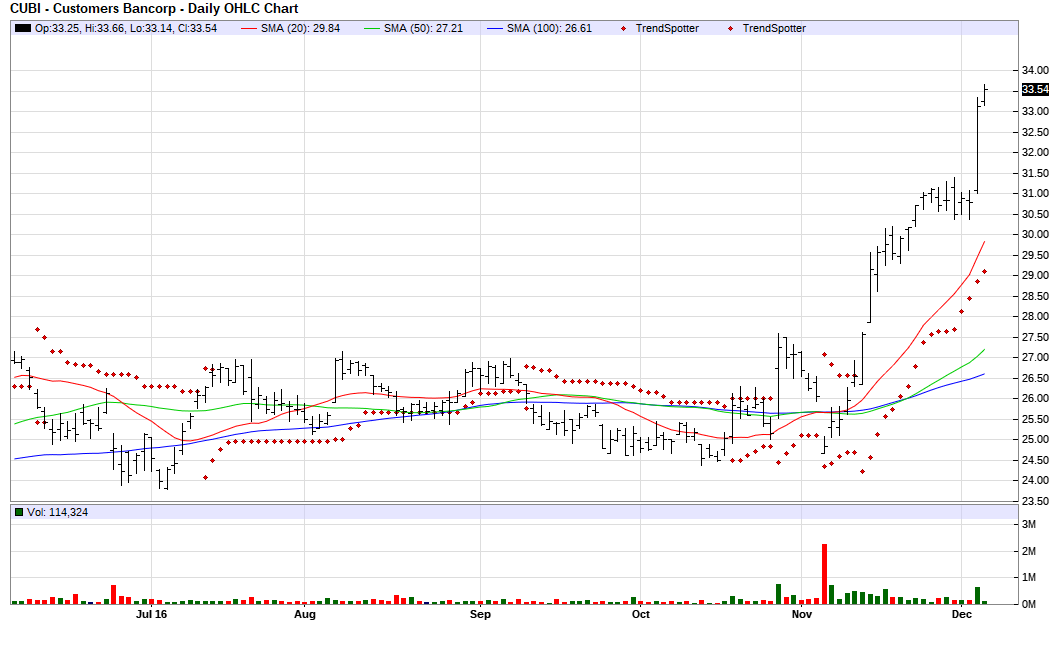Click the 0M volume axis label
The image size is (1060, 645).
click(x=1029, y=604)
